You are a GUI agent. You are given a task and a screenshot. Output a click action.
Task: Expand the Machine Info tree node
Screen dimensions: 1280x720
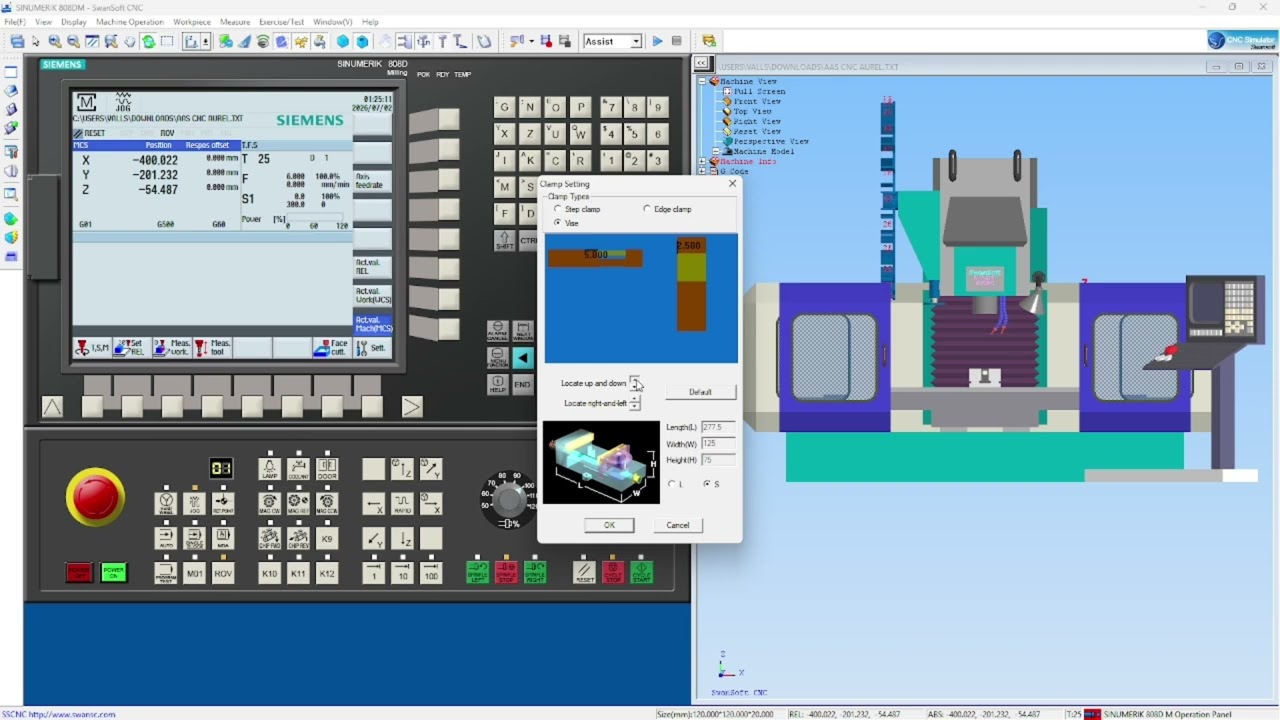click(x=702, y=161)
